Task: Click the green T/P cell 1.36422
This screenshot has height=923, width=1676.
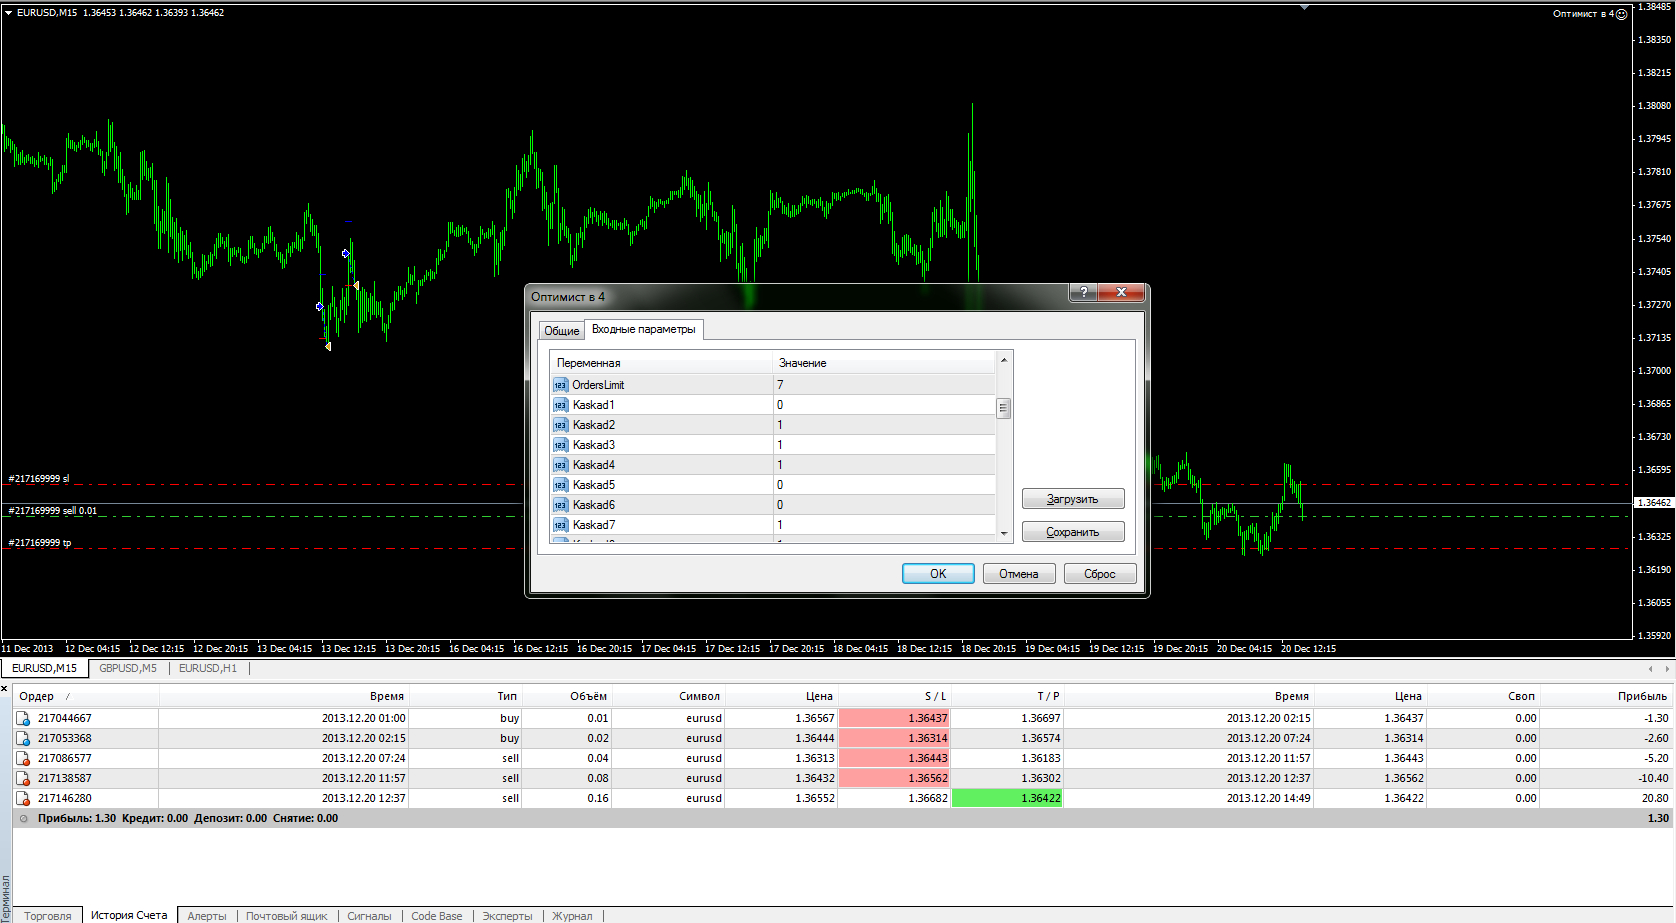Action: (x=1007, y=798)
